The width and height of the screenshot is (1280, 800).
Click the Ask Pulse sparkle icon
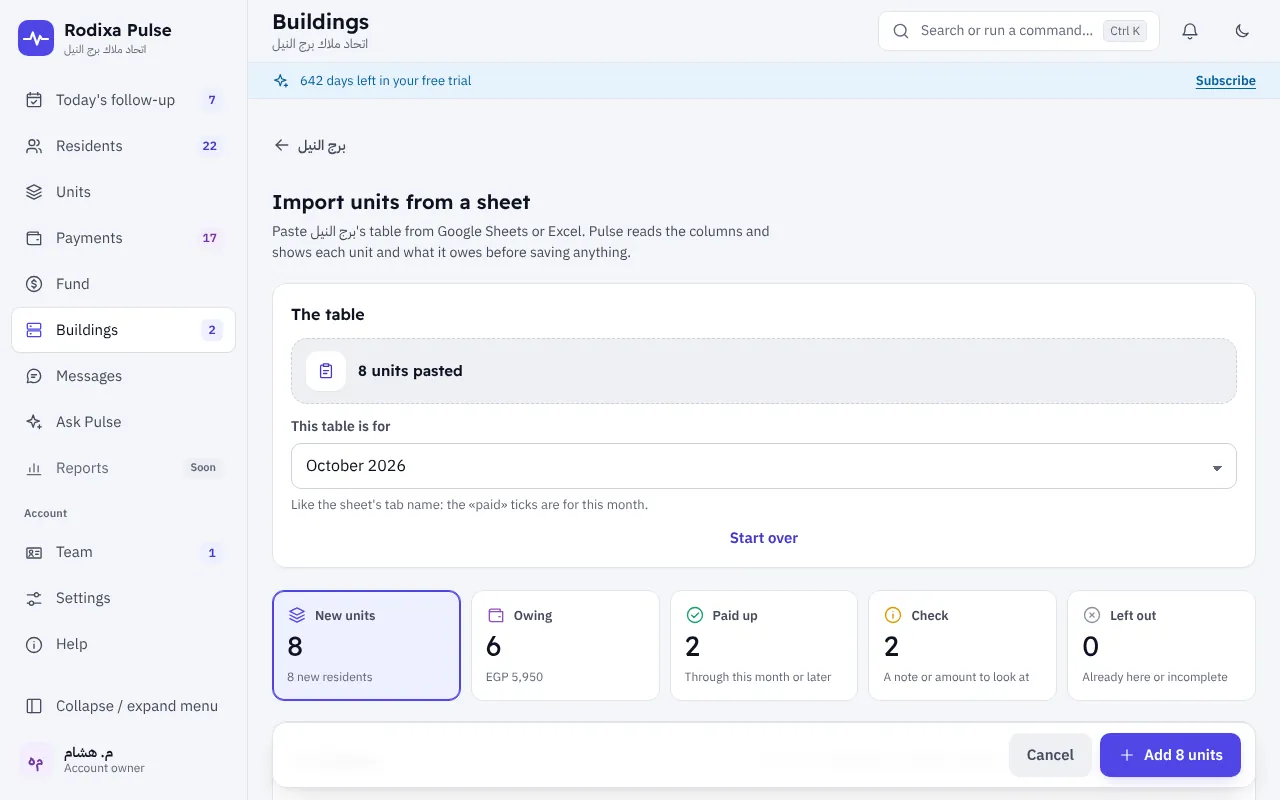point(34,422)
